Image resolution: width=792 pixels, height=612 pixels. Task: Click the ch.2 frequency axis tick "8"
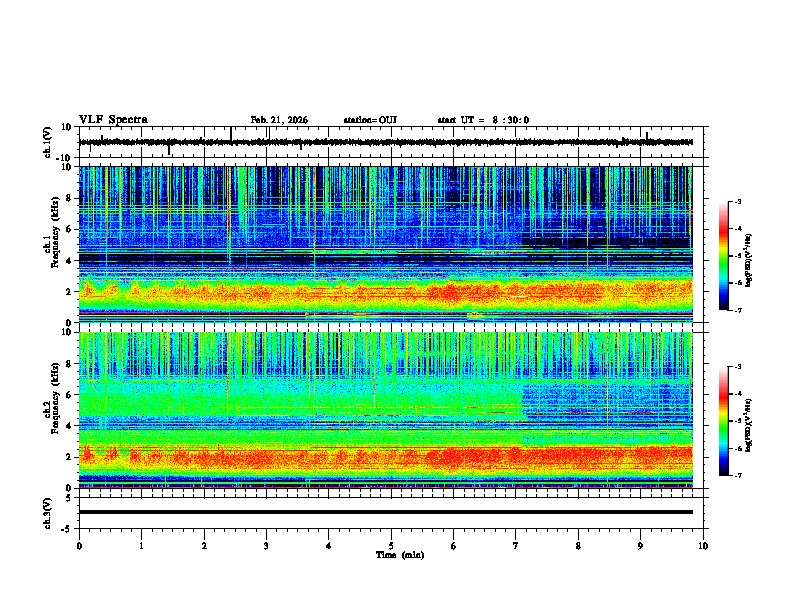pyautogui.click(x=71, y=364)
